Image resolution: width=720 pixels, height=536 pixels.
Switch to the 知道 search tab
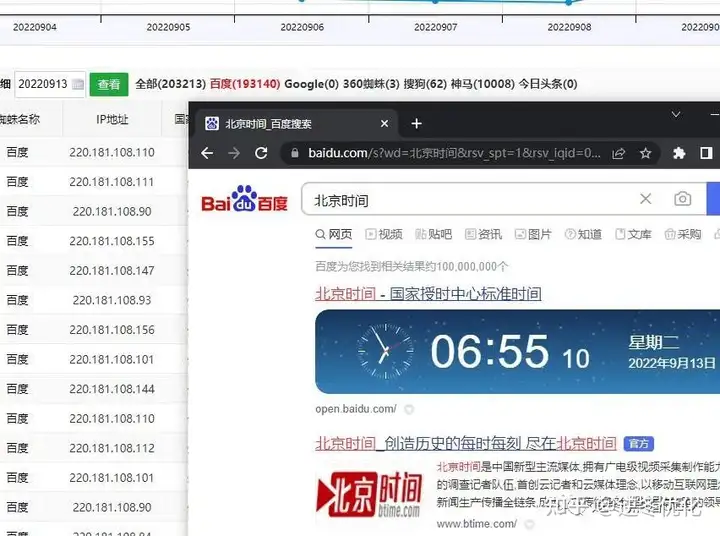coord(583,234)
